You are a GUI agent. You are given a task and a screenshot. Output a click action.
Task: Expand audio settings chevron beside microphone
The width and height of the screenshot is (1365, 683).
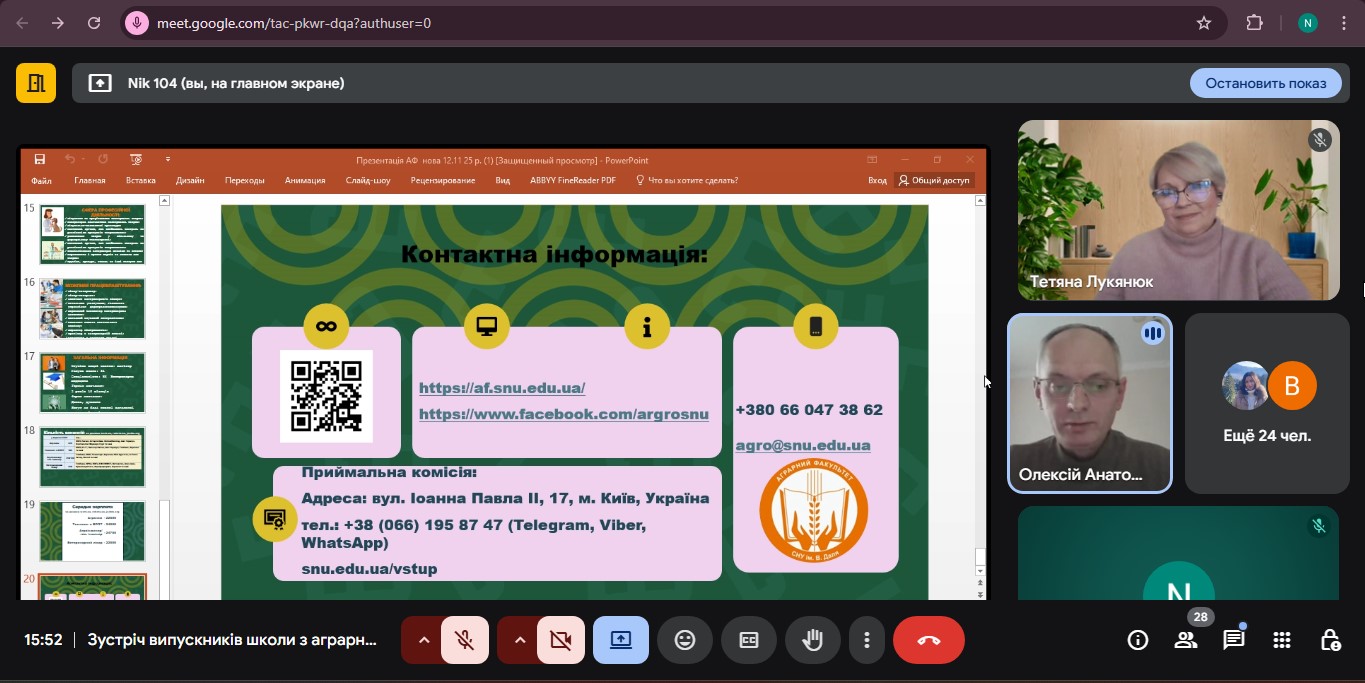[x=423, y=640]
